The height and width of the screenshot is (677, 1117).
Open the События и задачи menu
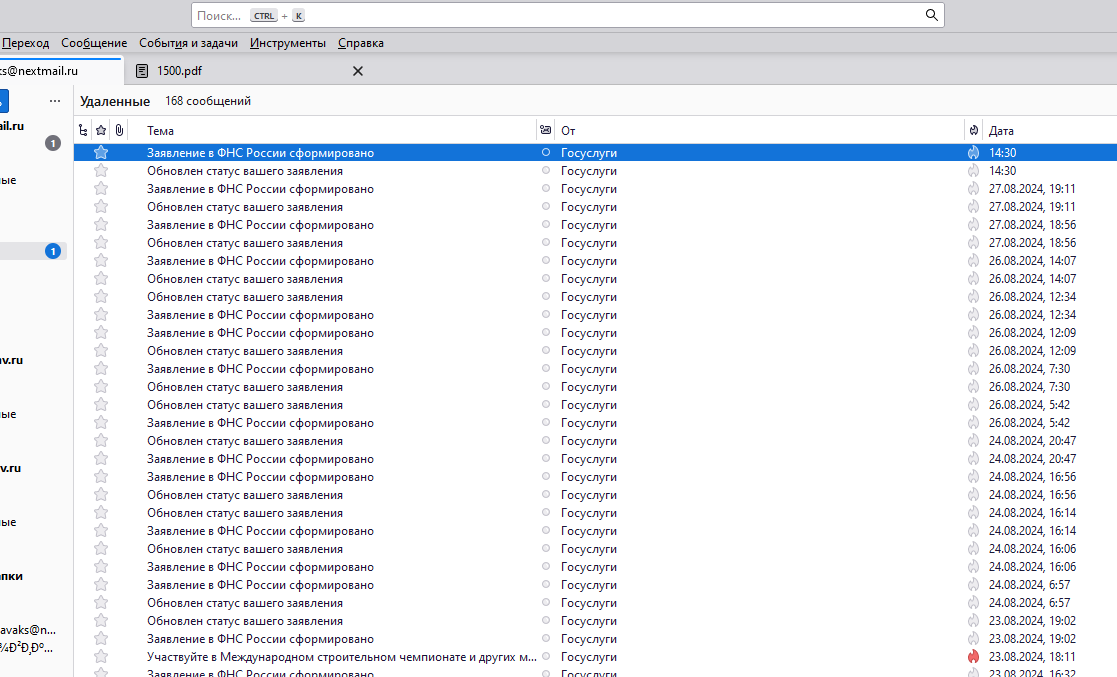188,43
